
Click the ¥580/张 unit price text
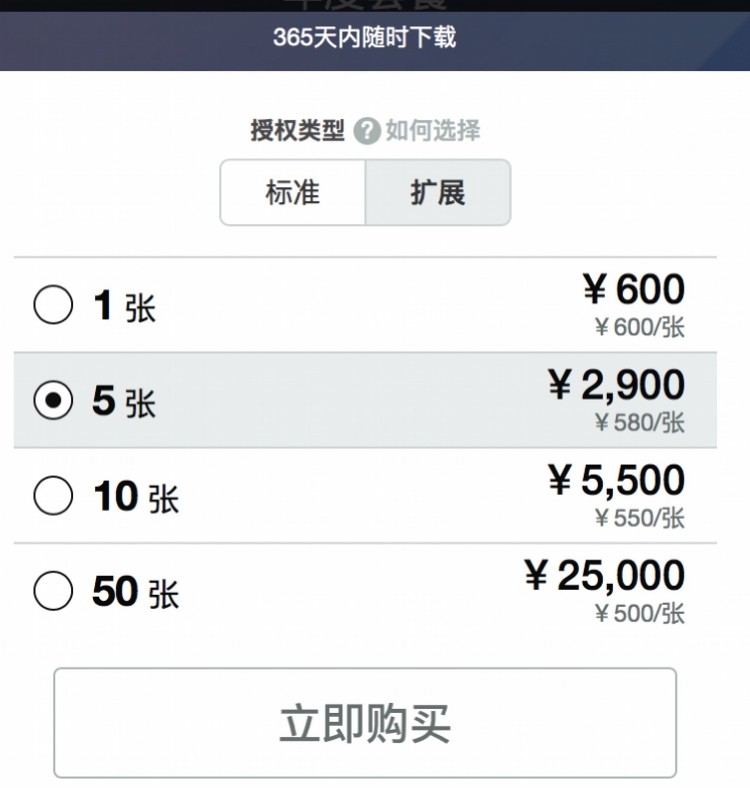point(639,423)
